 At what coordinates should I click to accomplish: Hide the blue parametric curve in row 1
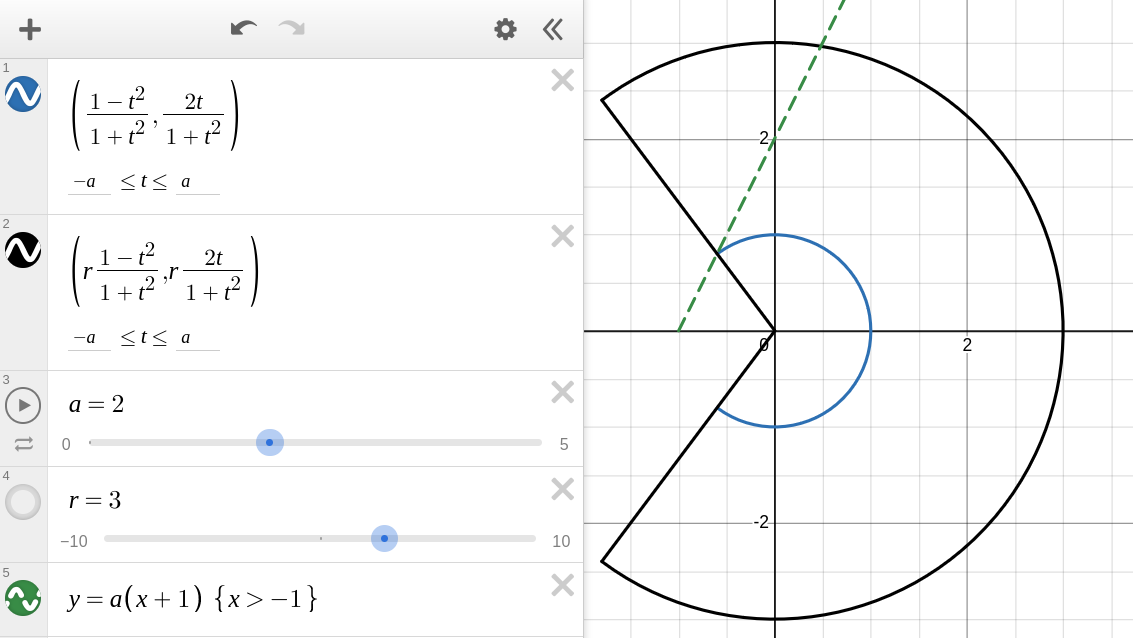[x=23, y=94]
